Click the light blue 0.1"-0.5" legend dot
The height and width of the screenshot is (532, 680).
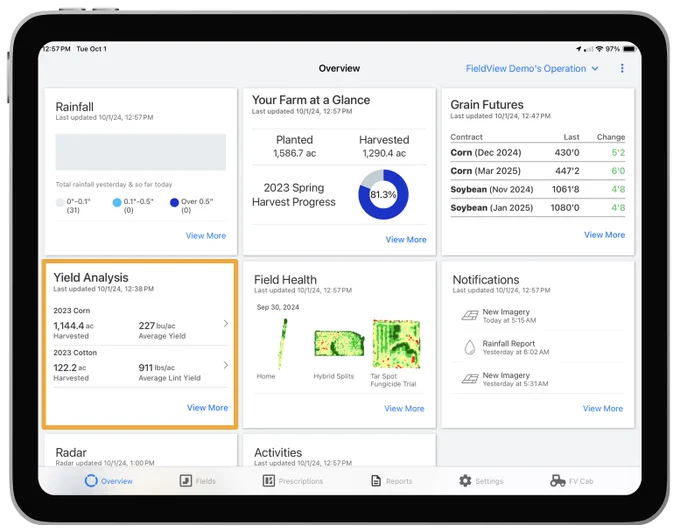click(117, 202)
